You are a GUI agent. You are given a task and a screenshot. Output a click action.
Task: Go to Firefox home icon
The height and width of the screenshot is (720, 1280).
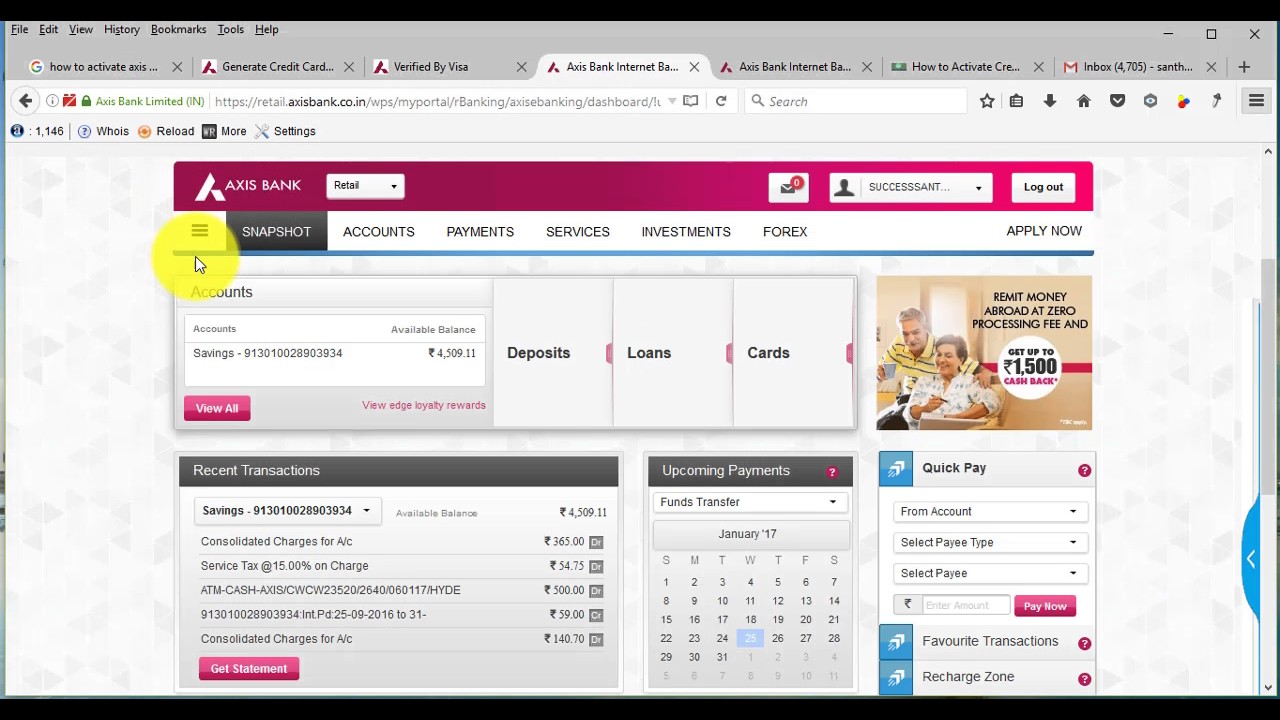(1083, 101)
